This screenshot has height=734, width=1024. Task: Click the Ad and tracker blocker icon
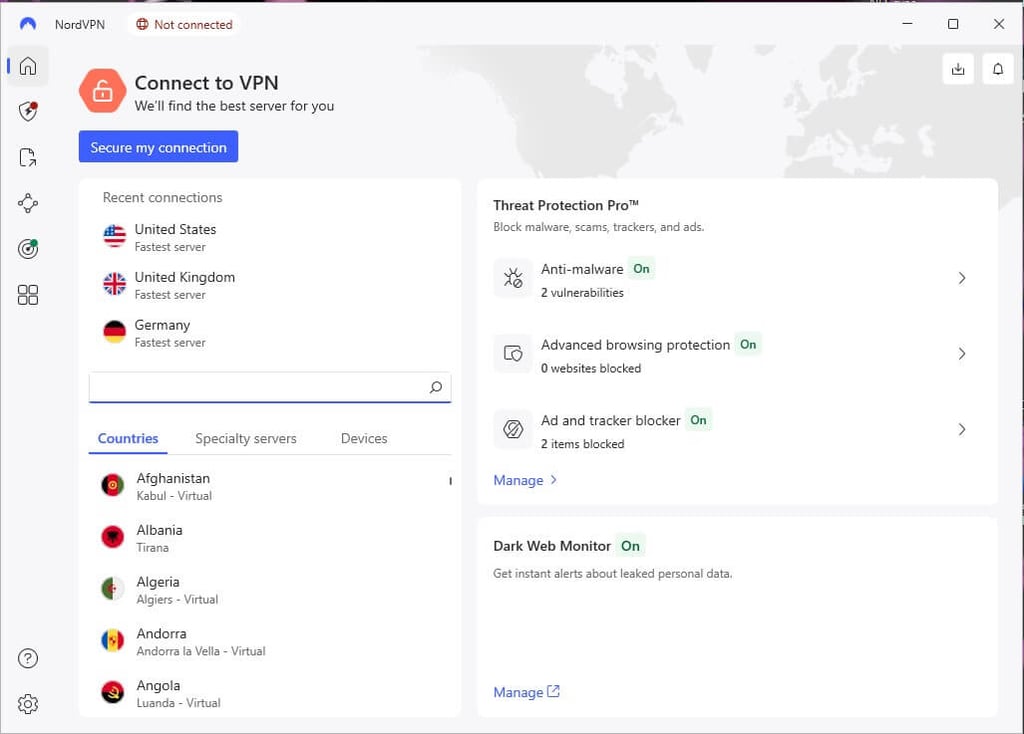pyautogui.click(x=513, y=430)
